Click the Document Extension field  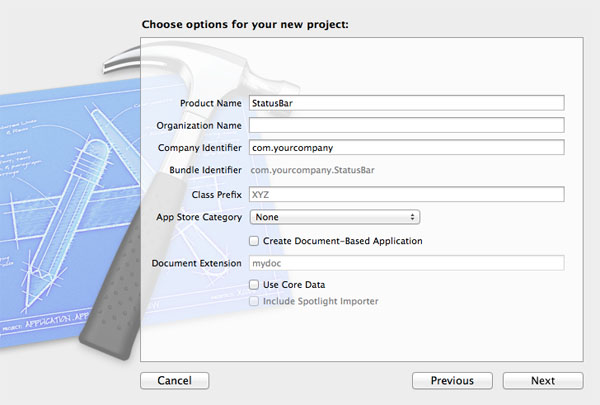pyautogui.click(x=406, y=263)
